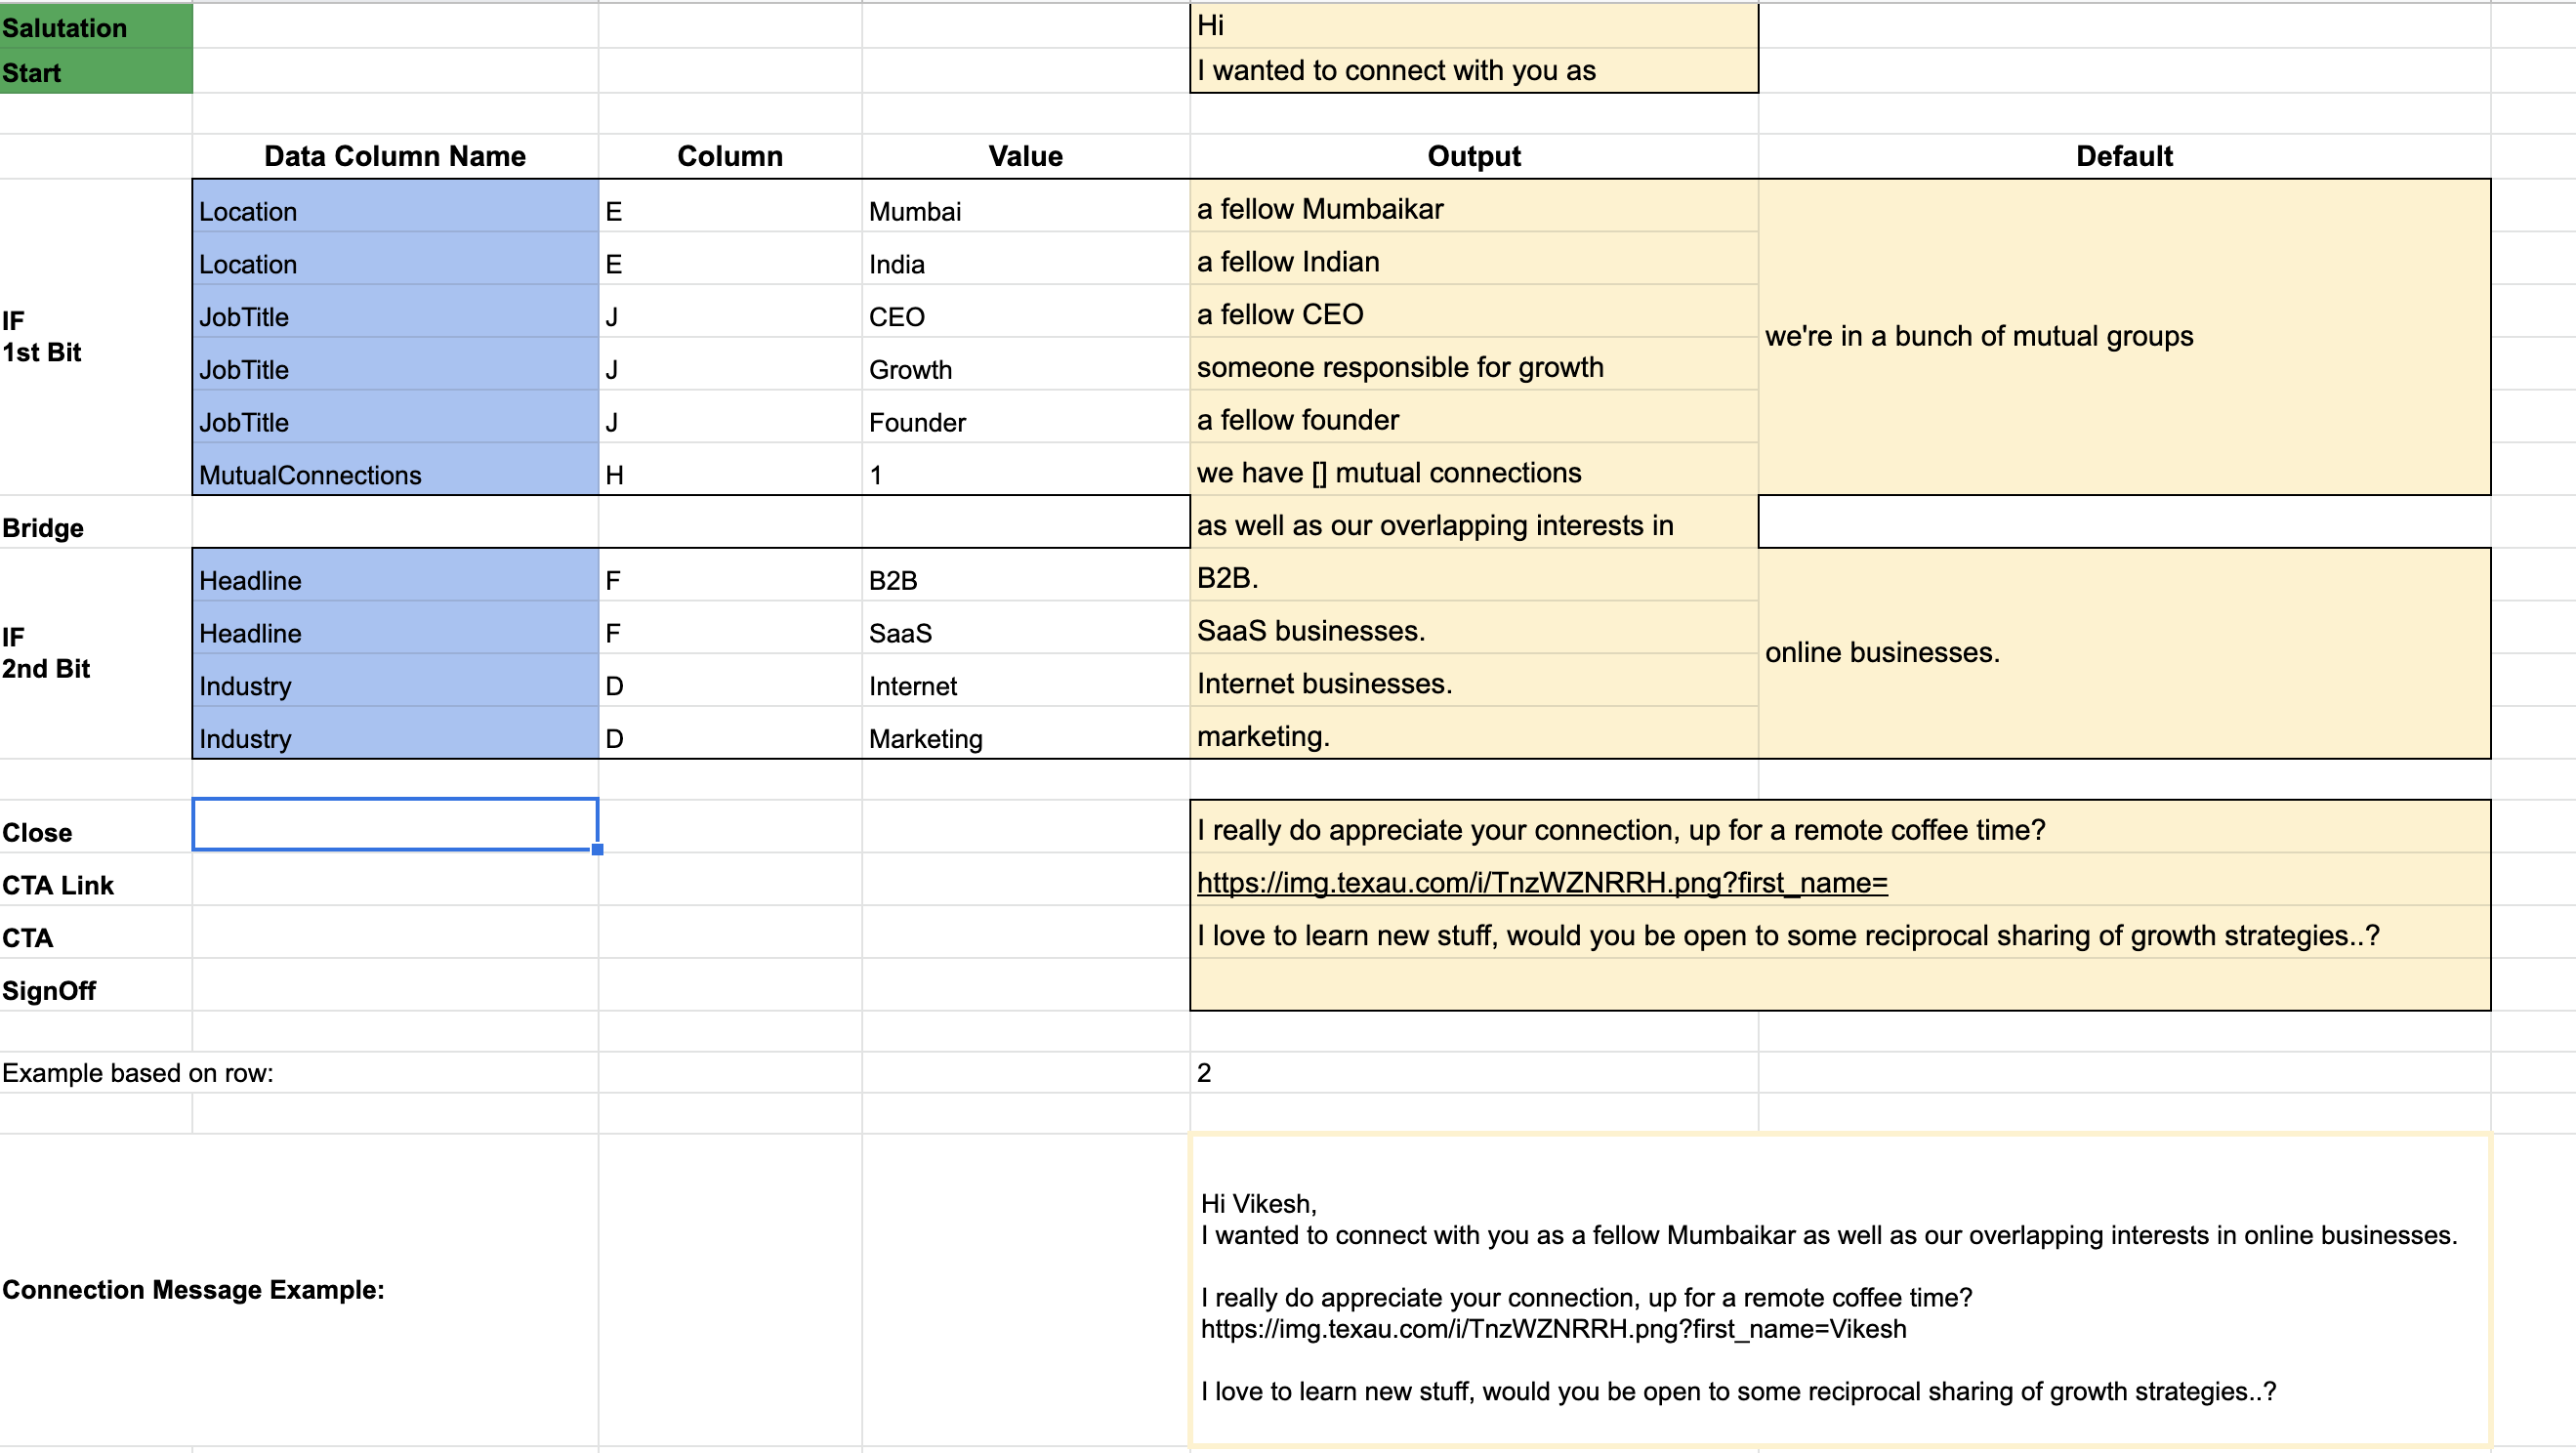Open the img.texau.com CTA link

coord(1540,883)
